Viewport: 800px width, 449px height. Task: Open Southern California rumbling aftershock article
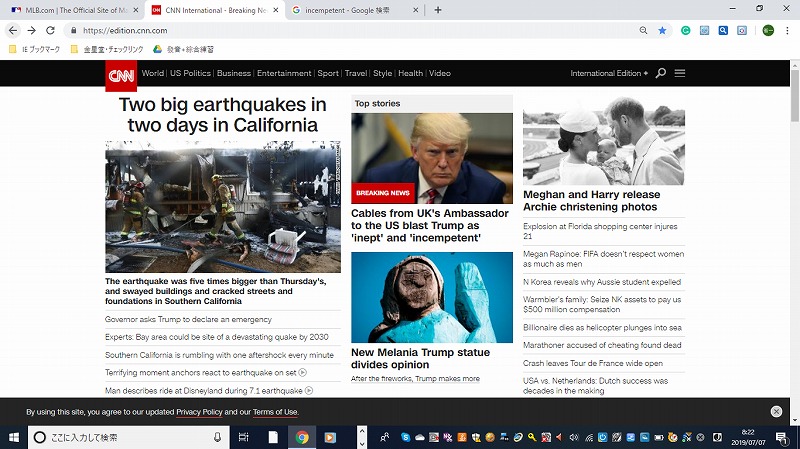(x=219, y=355)
